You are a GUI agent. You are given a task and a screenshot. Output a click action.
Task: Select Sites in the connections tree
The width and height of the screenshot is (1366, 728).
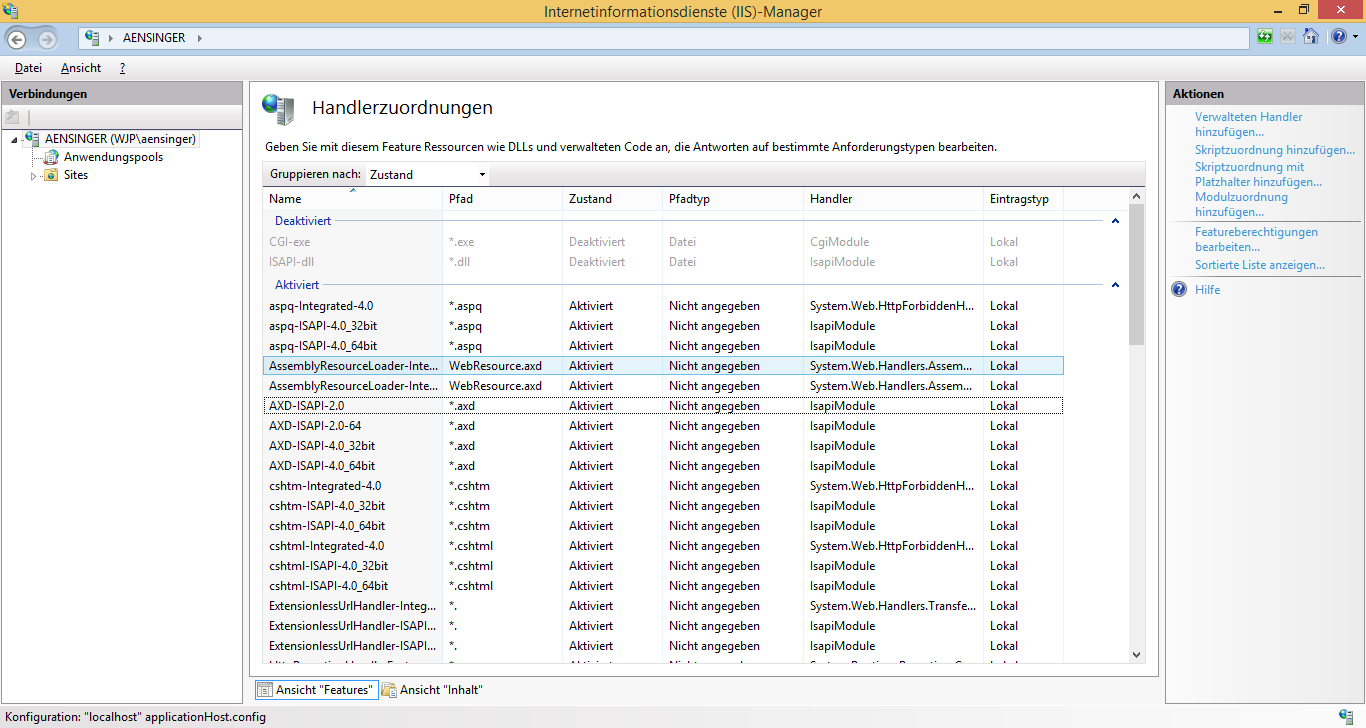[76, 175]
